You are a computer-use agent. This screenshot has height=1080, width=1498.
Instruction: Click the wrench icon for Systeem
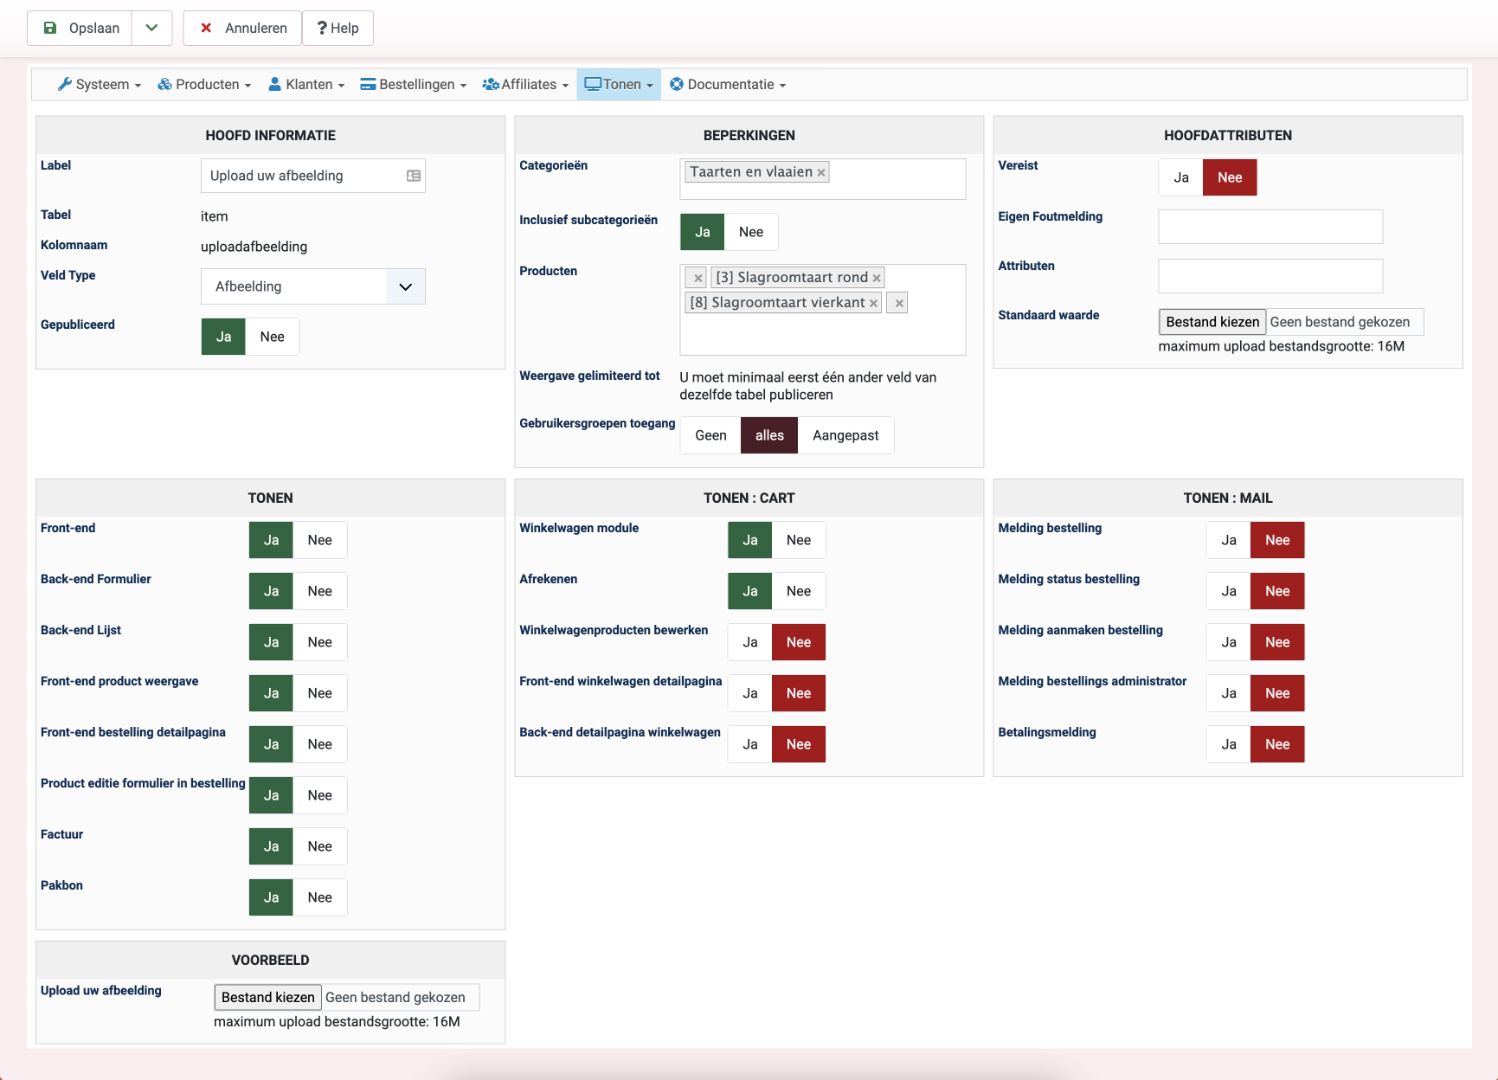pos(65,85)
